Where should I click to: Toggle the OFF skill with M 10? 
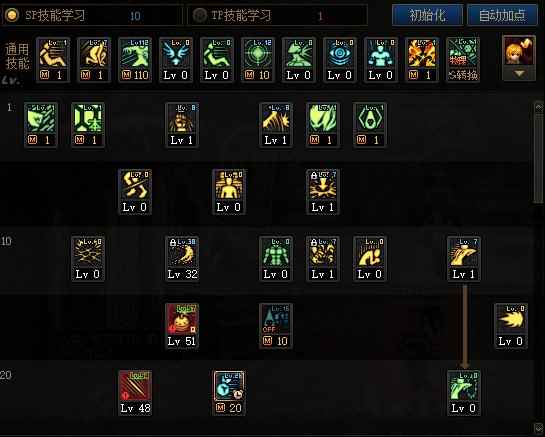point(276,325)
